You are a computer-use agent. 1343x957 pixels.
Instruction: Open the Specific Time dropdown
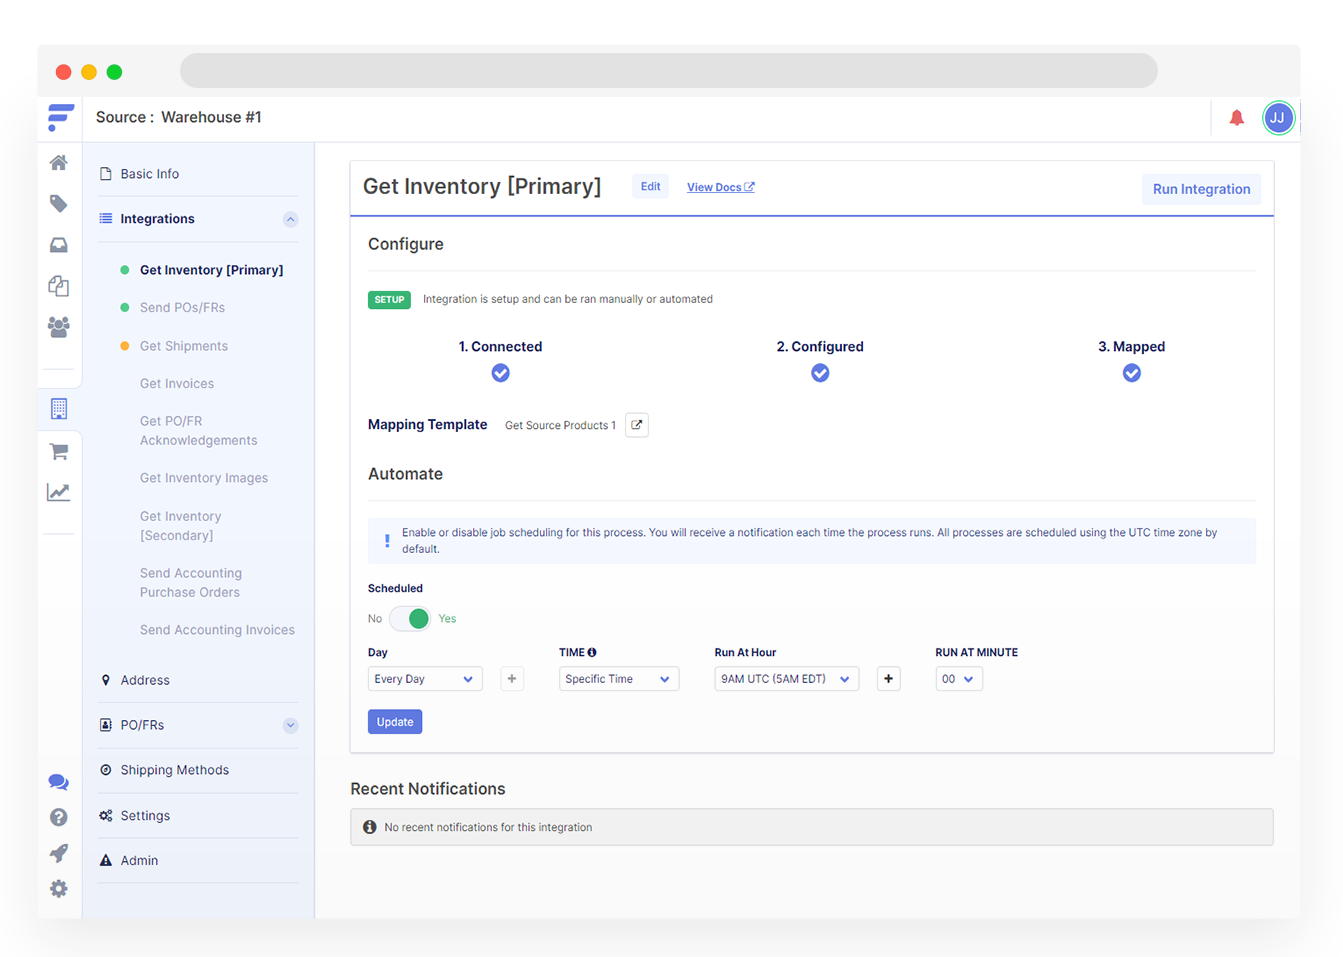(619, 679)
